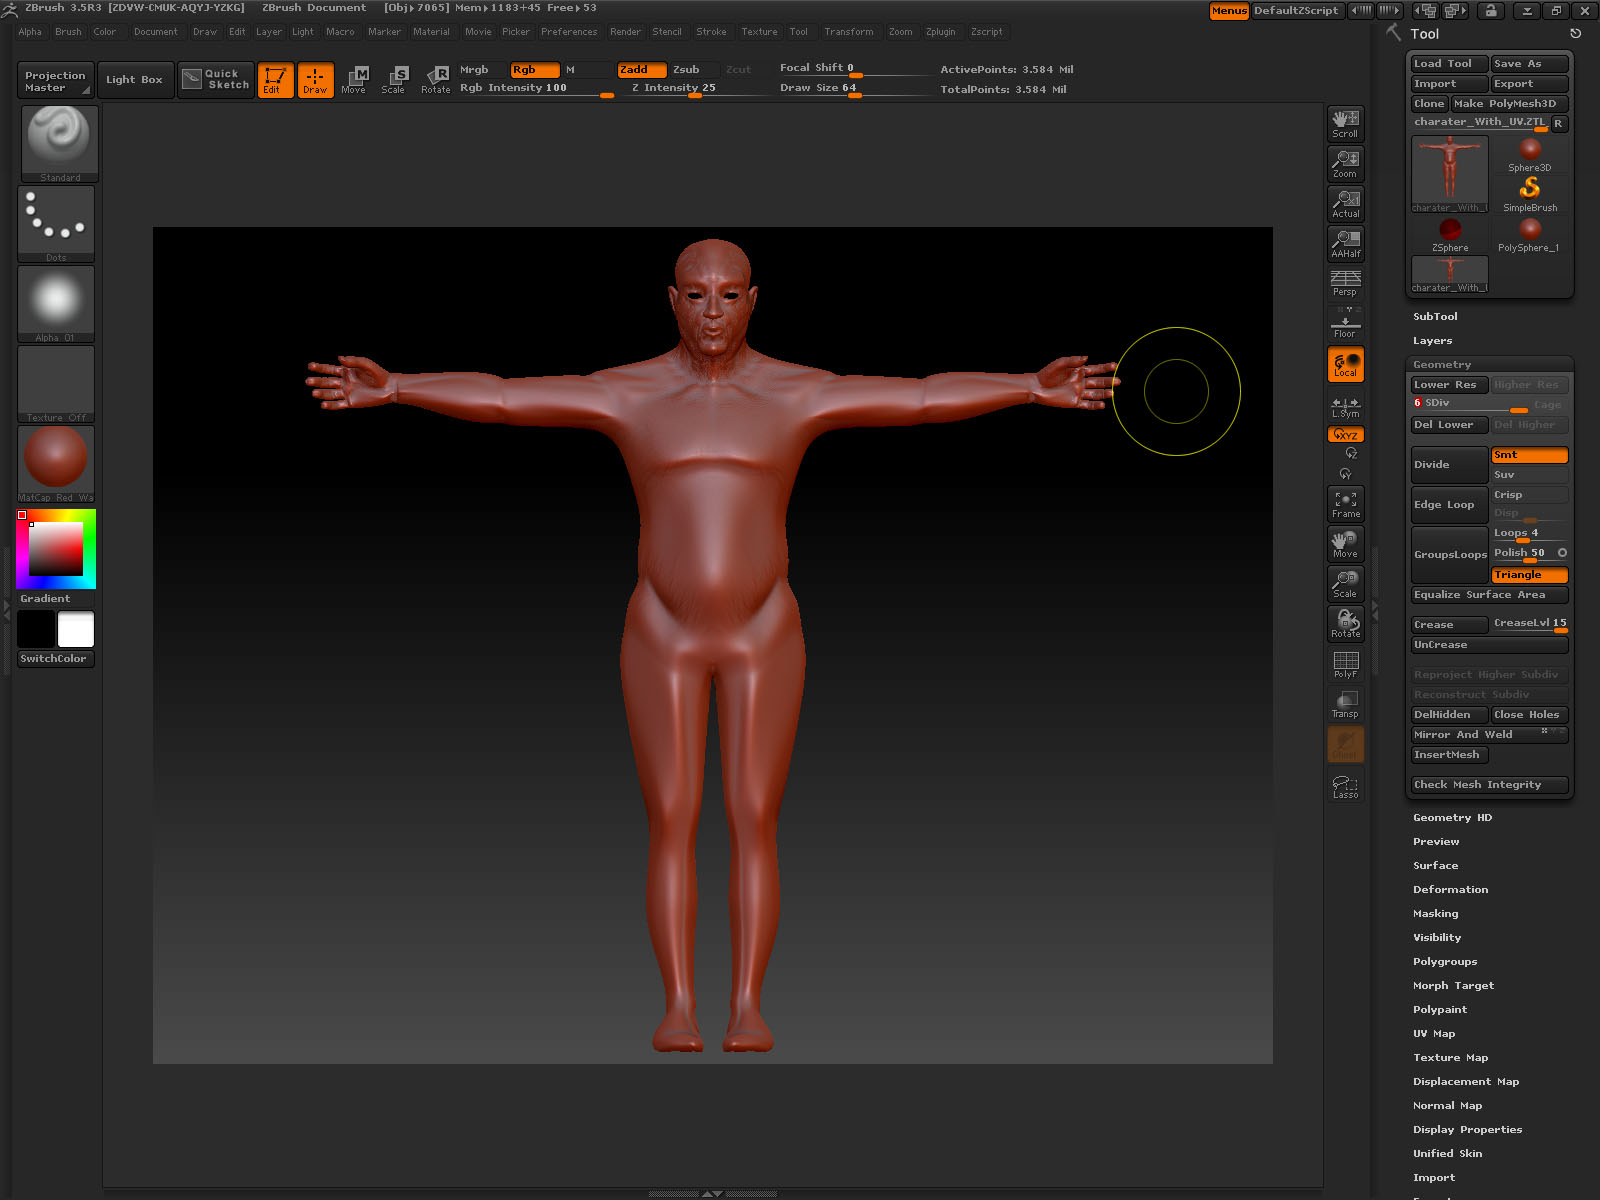Select the SimpleBrush tool
This screenshot has width=1600, height=1200.
tap(1530, 194)
